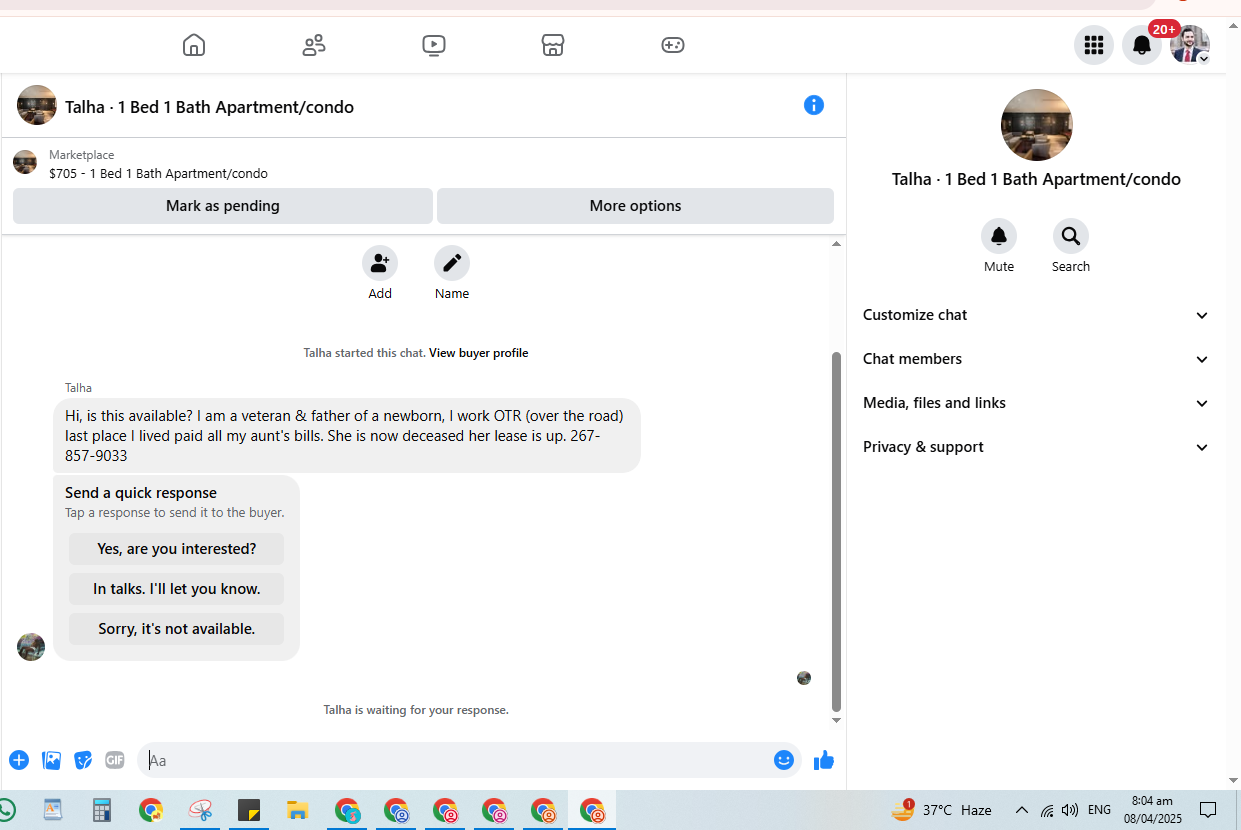Click the Add people icon

point(380,263)
